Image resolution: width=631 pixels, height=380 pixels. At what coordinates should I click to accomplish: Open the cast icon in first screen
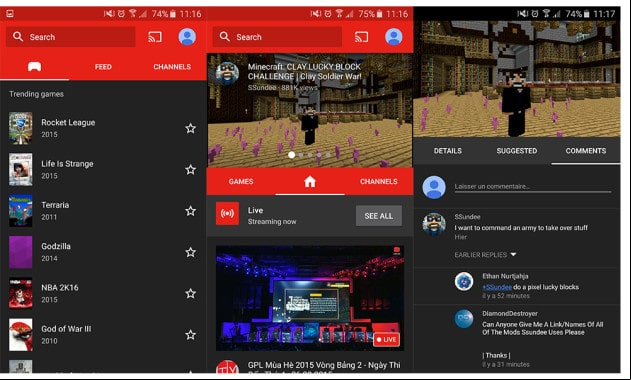pyautogui.click(x=155, y=37)
